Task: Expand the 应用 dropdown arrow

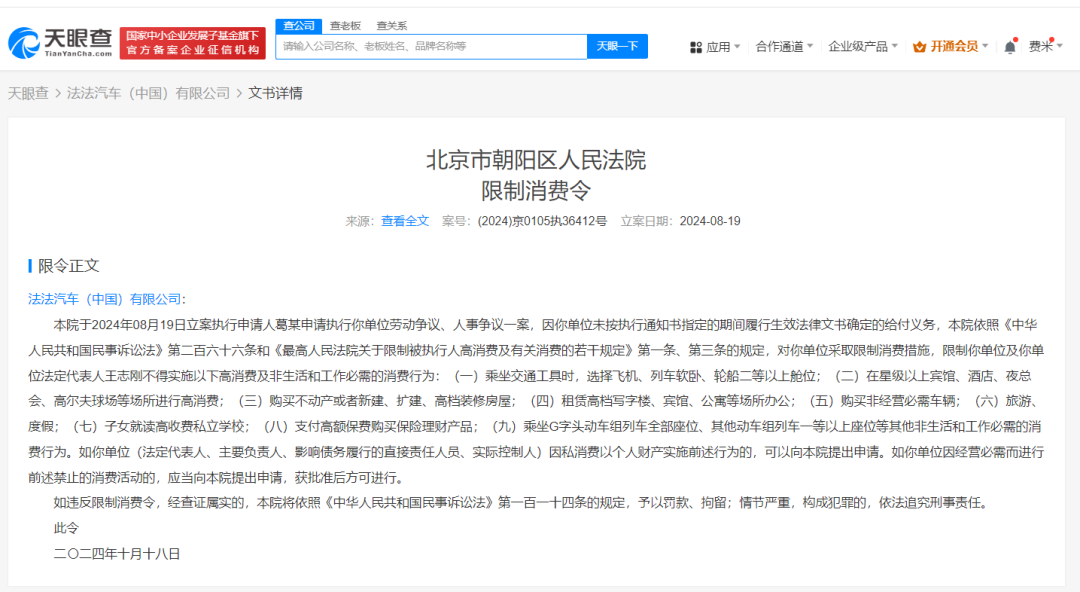Action: pos(737,46)
